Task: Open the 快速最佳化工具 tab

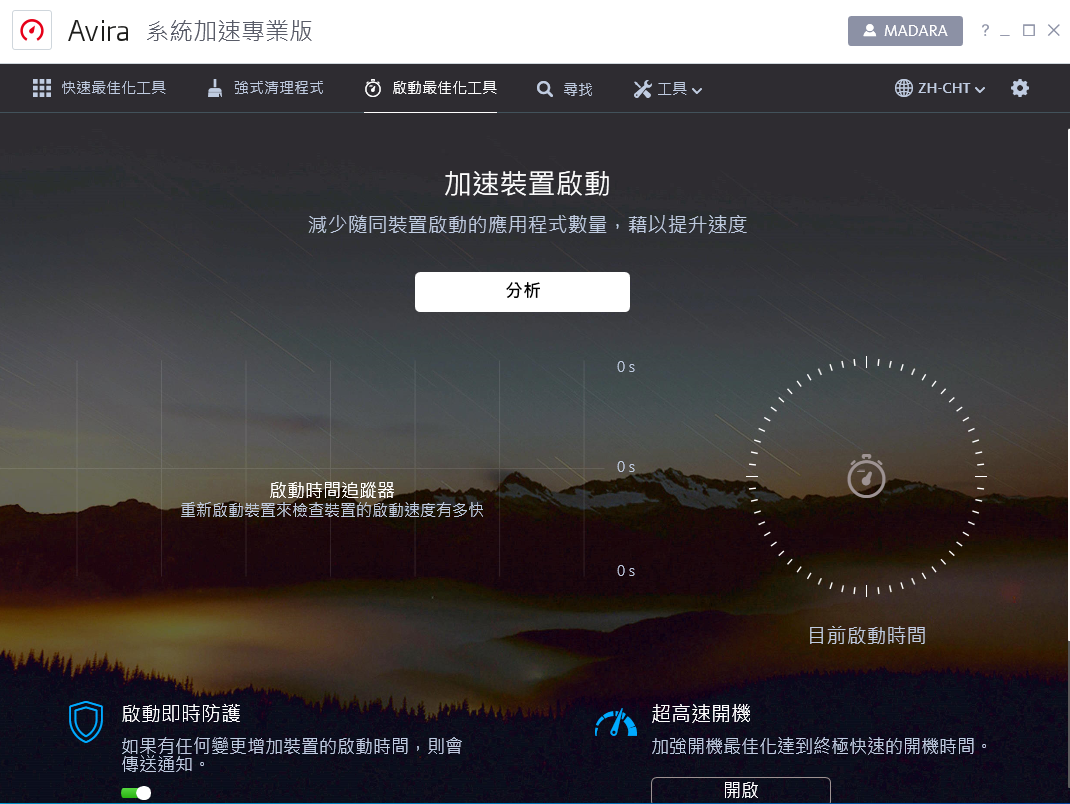Action: [100, 88]
